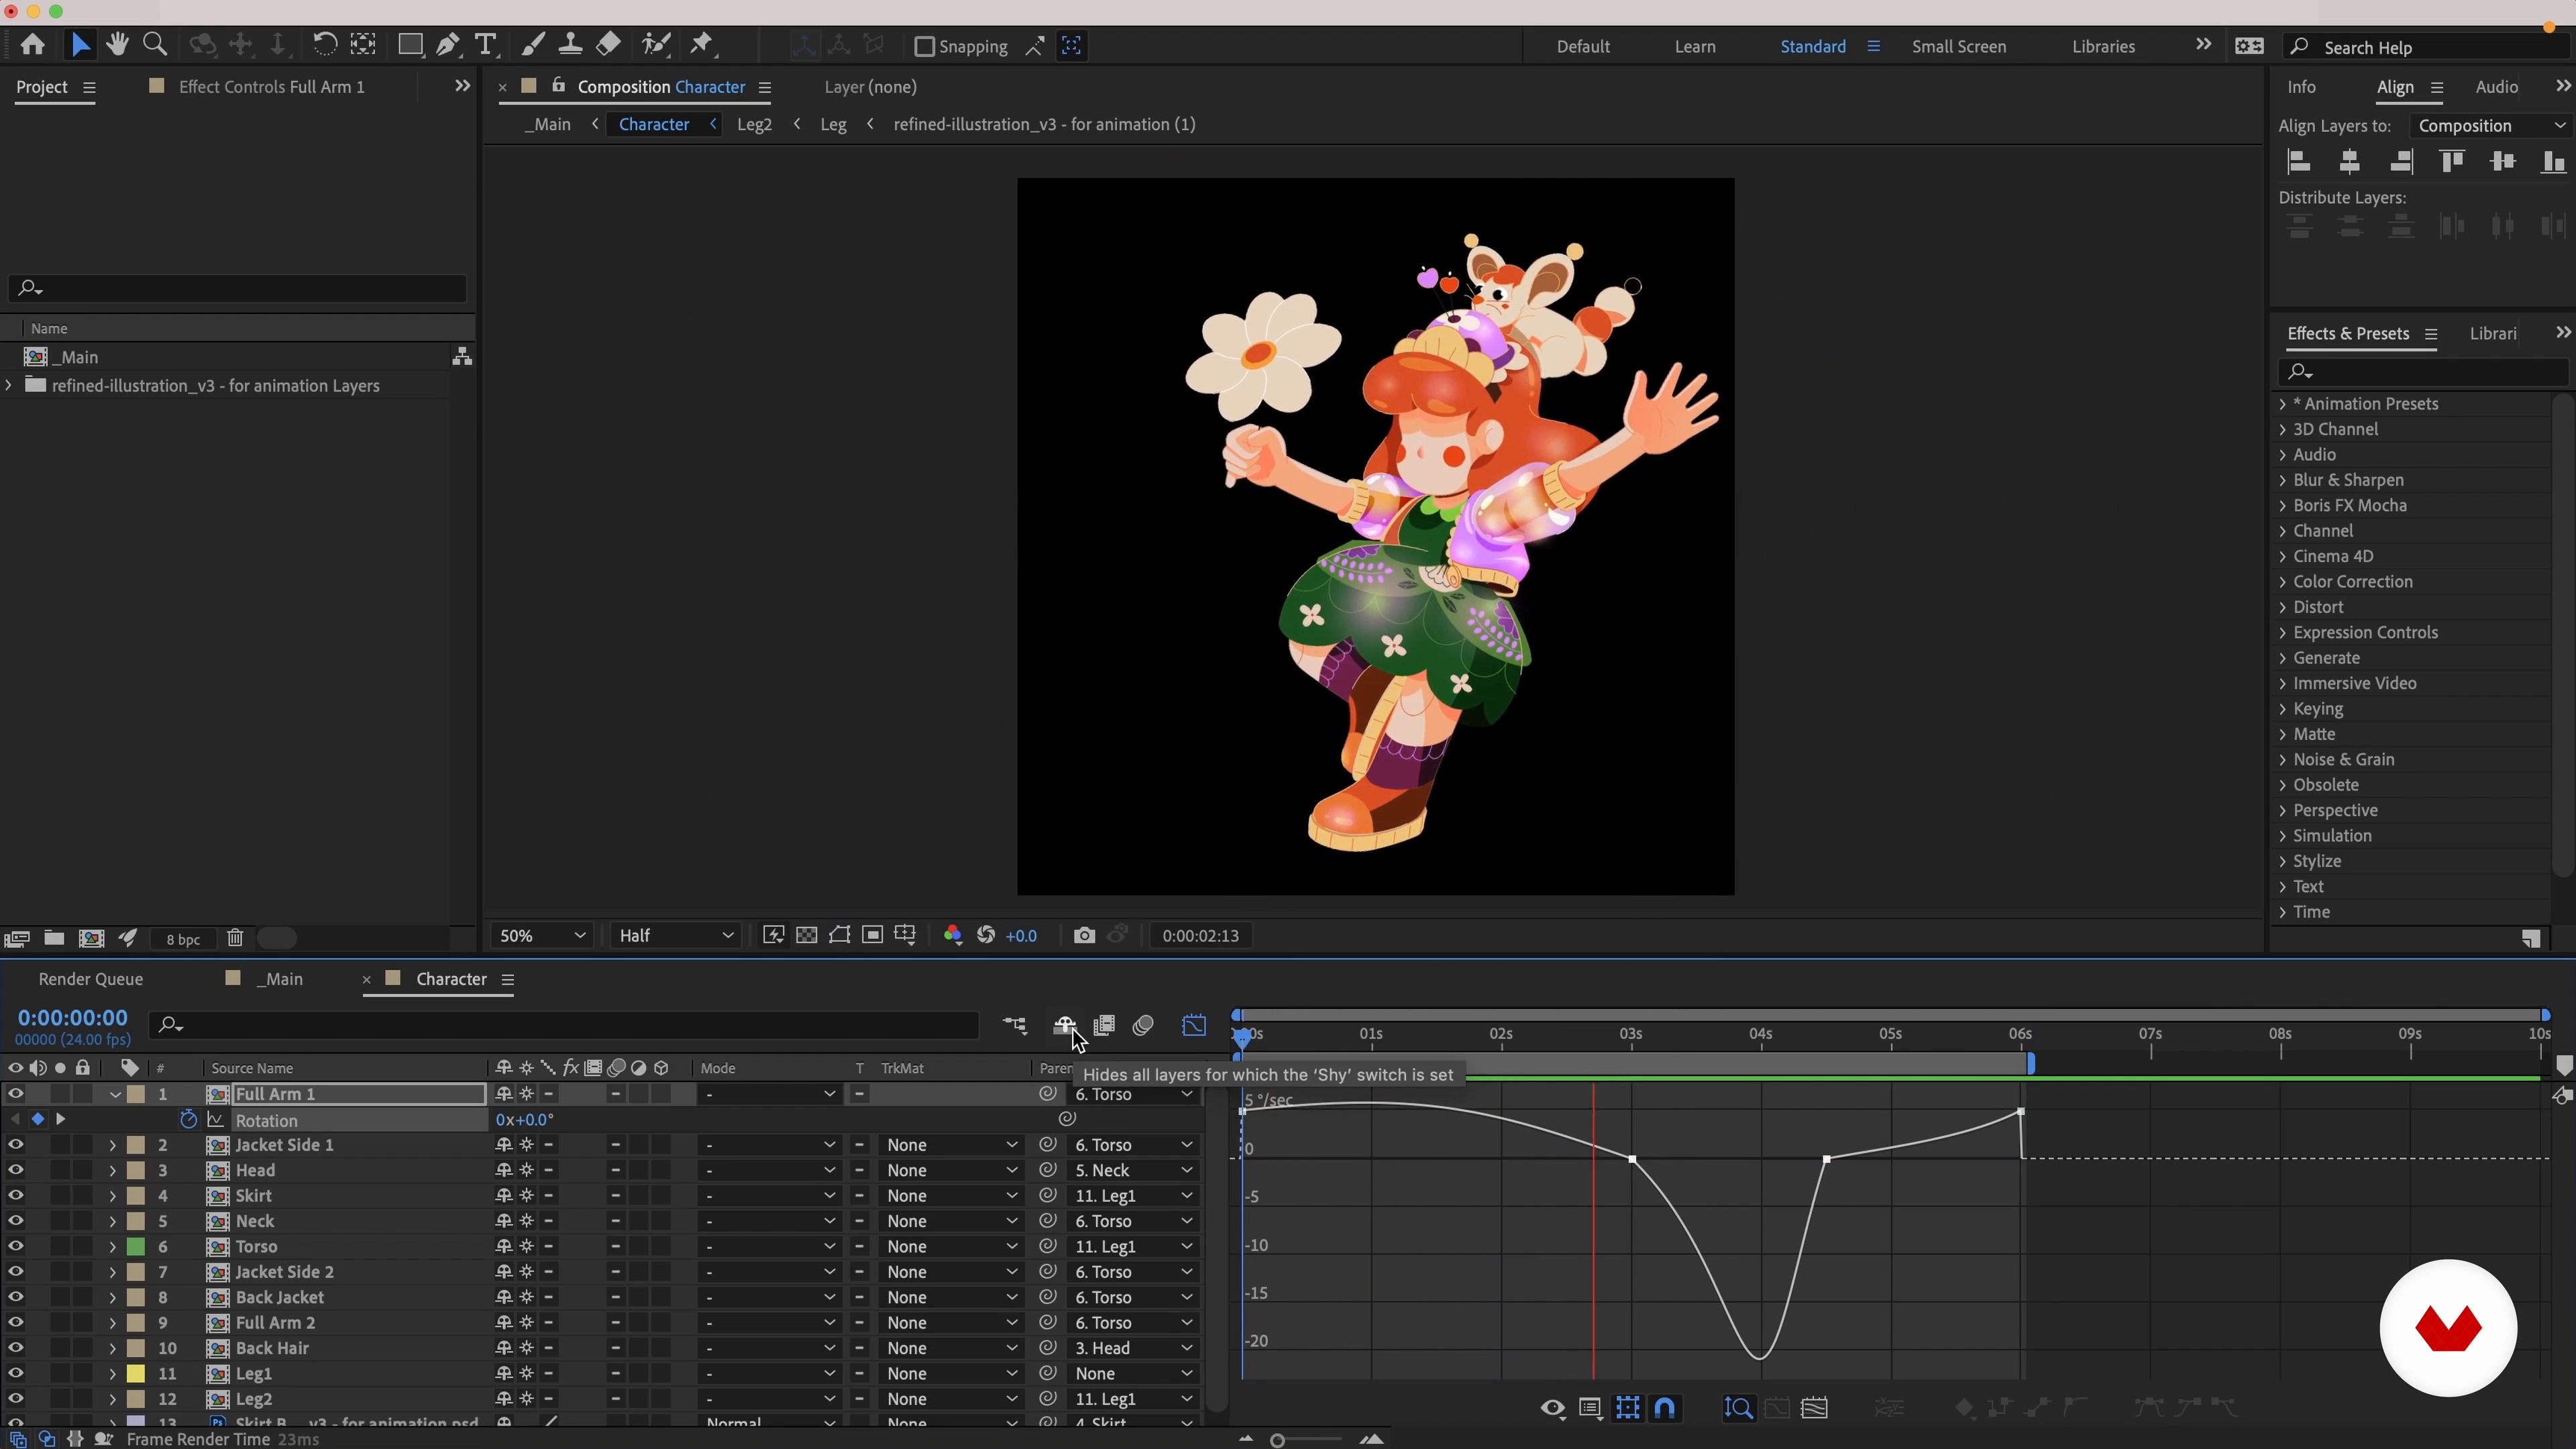2576x1449 pixels.
Task: Select the Type text tool
Action: 486,45
